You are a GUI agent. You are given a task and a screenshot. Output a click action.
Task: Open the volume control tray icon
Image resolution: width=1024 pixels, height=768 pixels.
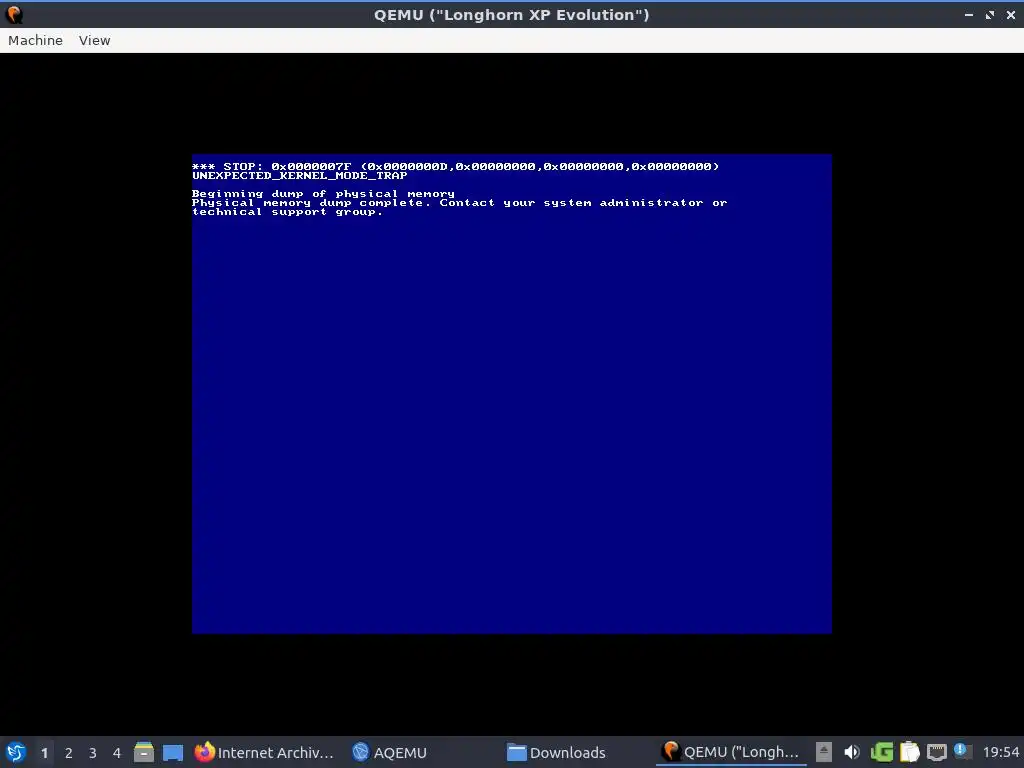point(852,752)
